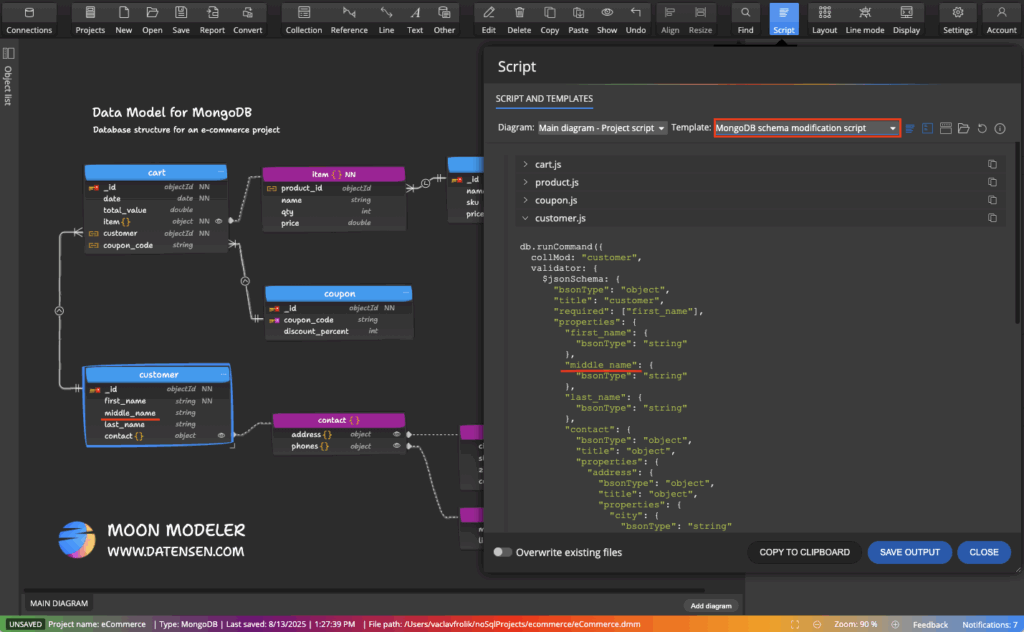Toggle the Object list side panel
The height and width of the screenshot is (632, 1024).
point(8,54)
